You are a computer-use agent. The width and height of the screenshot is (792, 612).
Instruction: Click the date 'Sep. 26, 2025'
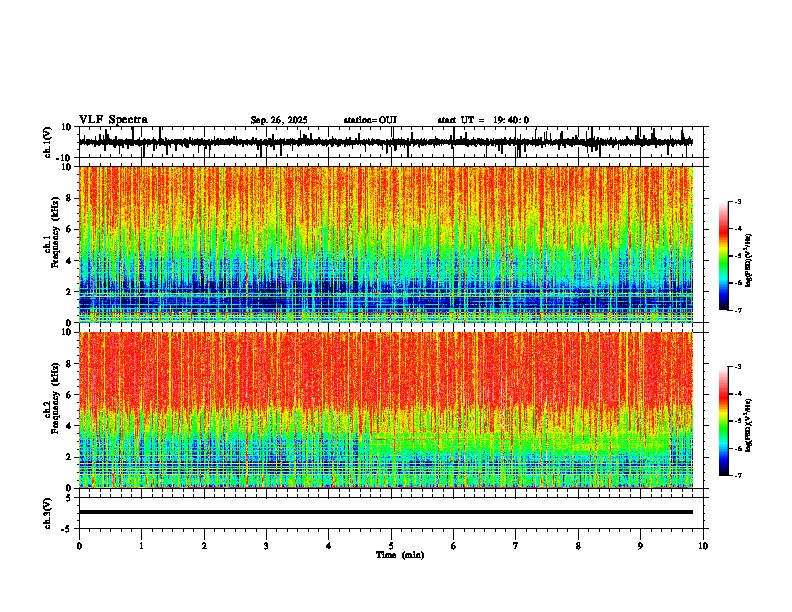click(279, 120)
